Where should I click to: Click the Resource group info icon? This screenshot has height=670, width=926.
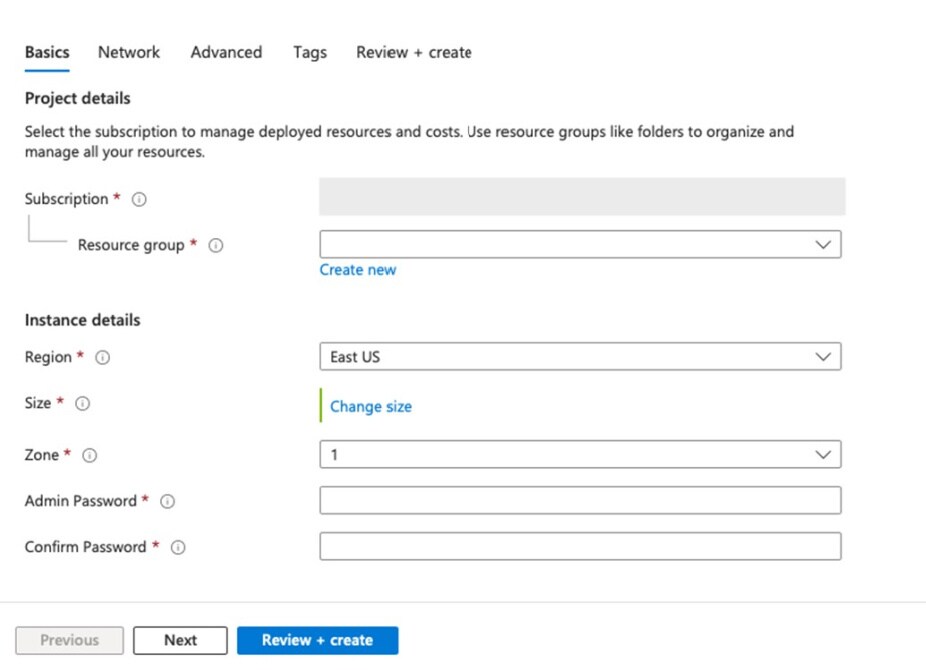[x=215, y=245]
